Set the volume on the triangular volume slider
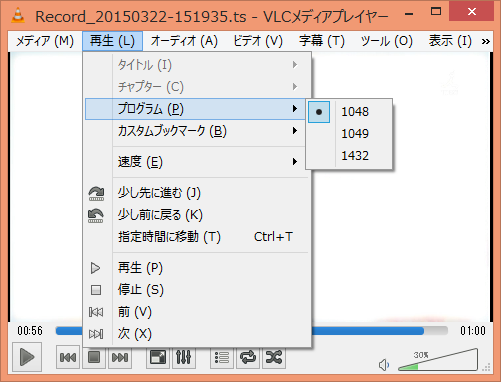501x382 pixels. pyautogui.click(x=438, y=360)
